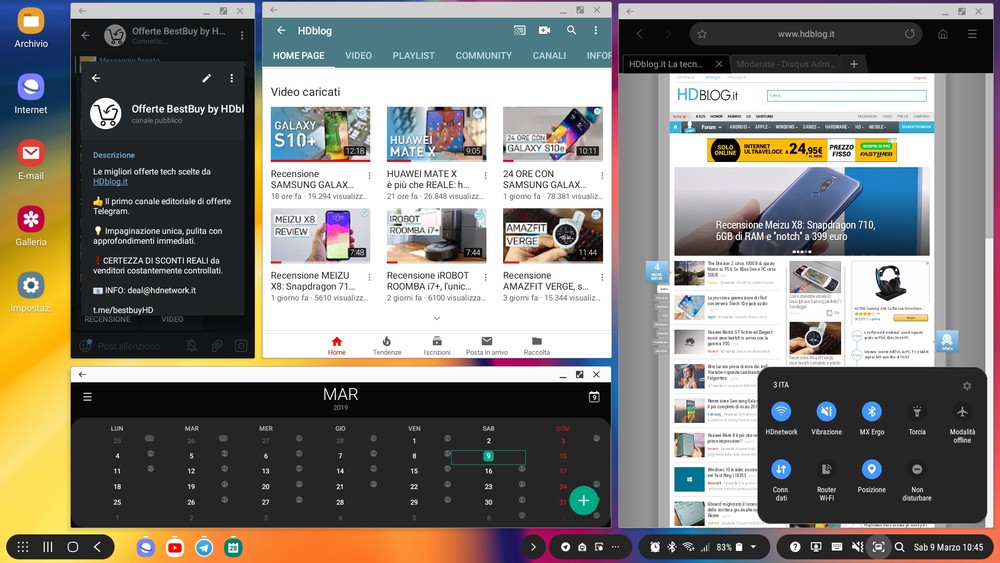
Task: Open the apps grid in the DeX taskbar
Action: [23, 547]
